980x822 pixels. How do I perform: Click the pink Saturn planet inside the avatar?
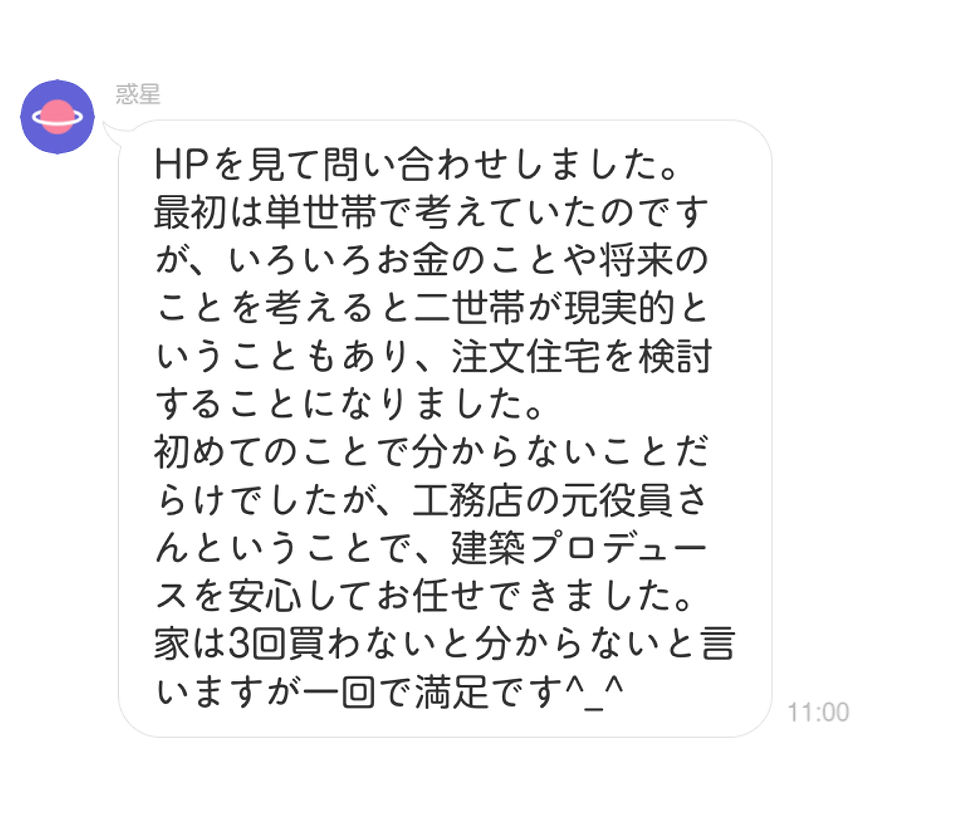click(58, 117)
